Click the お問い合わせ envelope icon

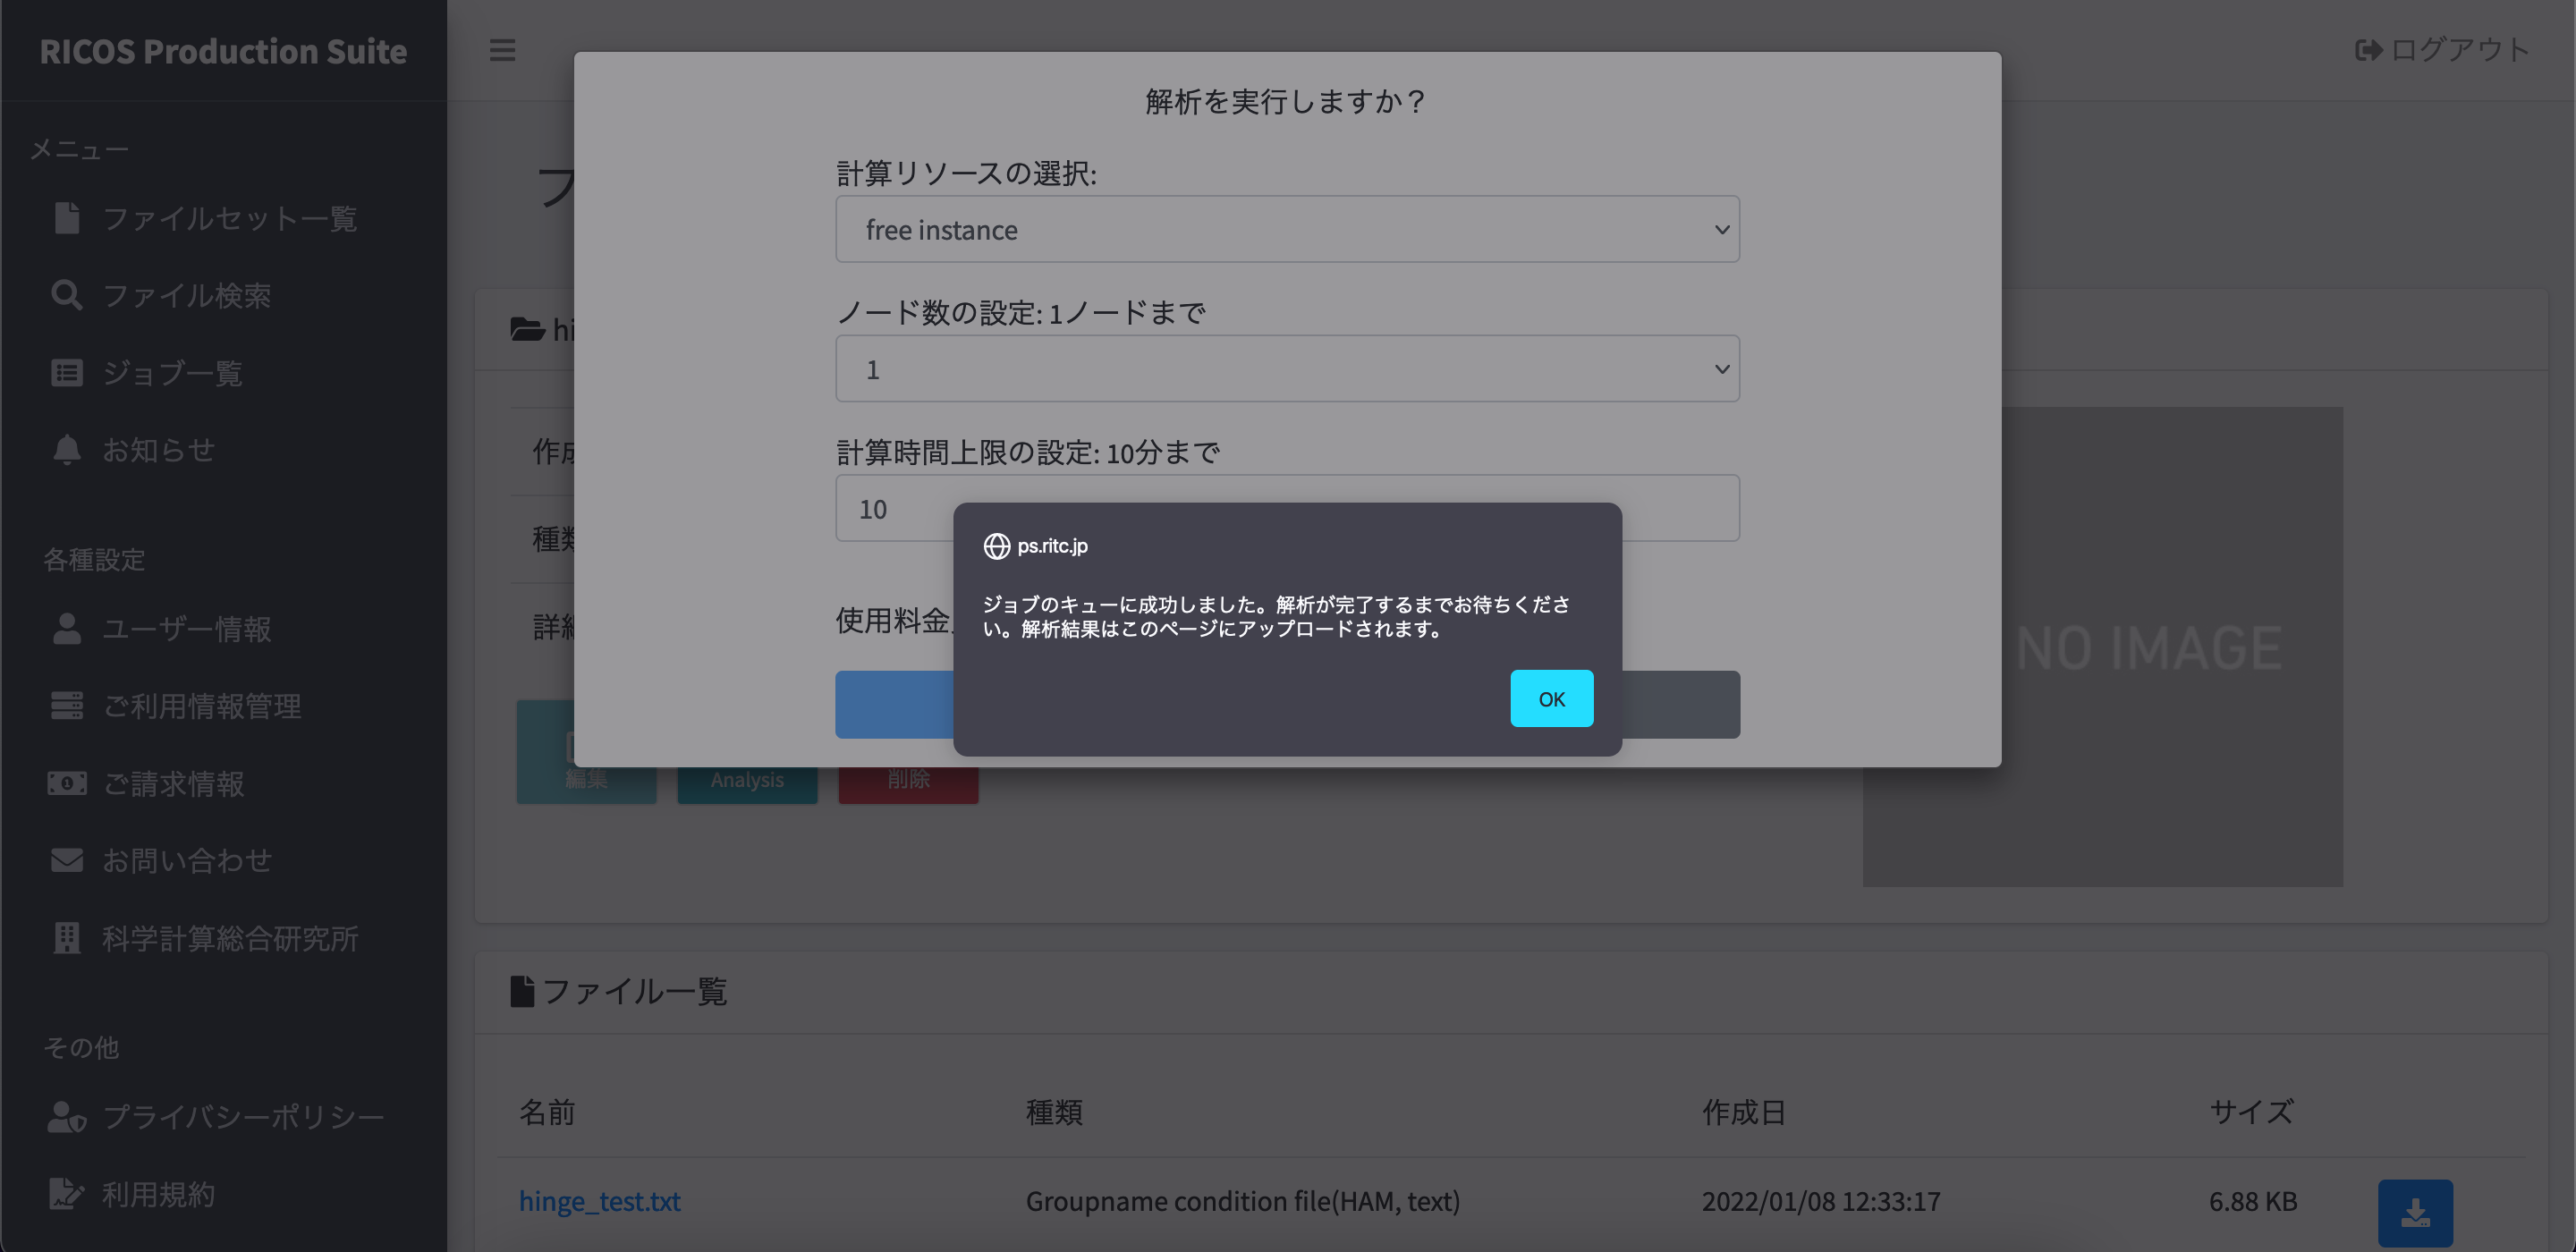67,860
